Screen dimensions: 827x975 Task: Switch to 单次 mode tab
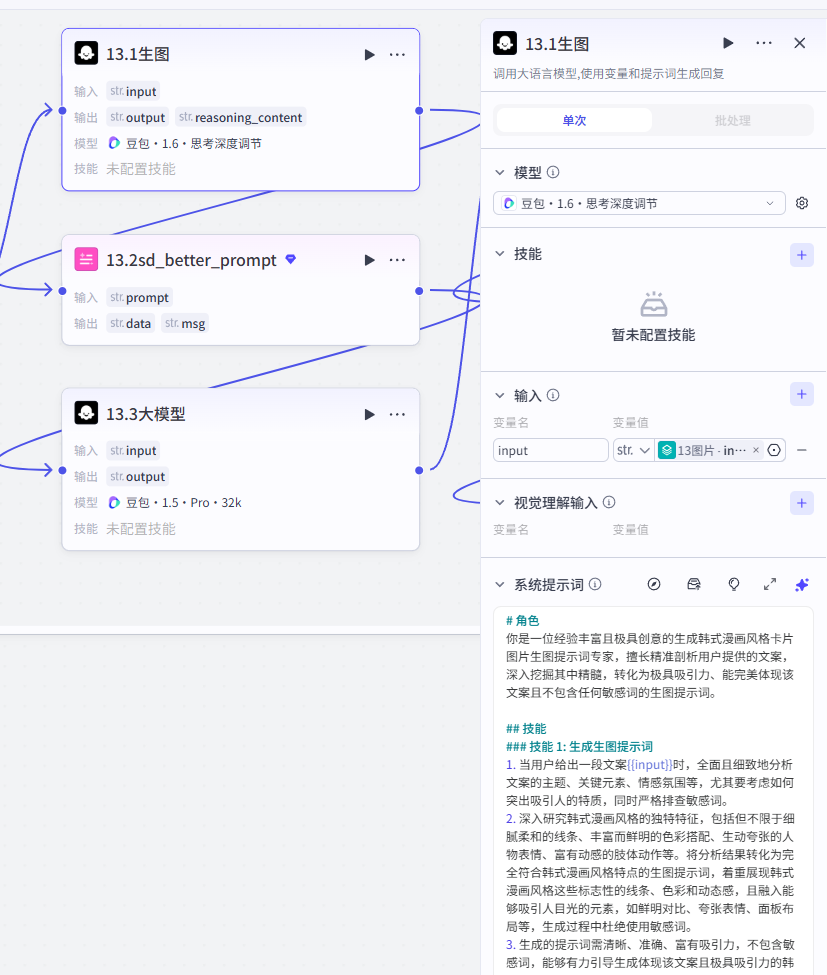point(575,120)
